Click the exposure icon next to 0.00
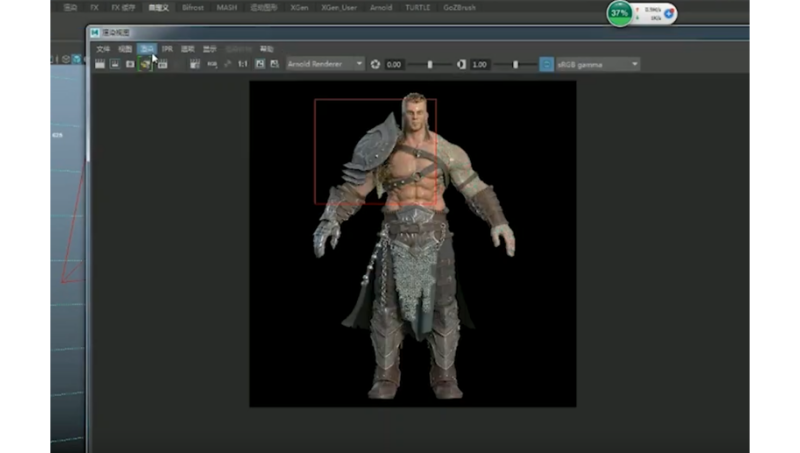The width and height of the screenshot is (800, 453). [x=376, y=64]
